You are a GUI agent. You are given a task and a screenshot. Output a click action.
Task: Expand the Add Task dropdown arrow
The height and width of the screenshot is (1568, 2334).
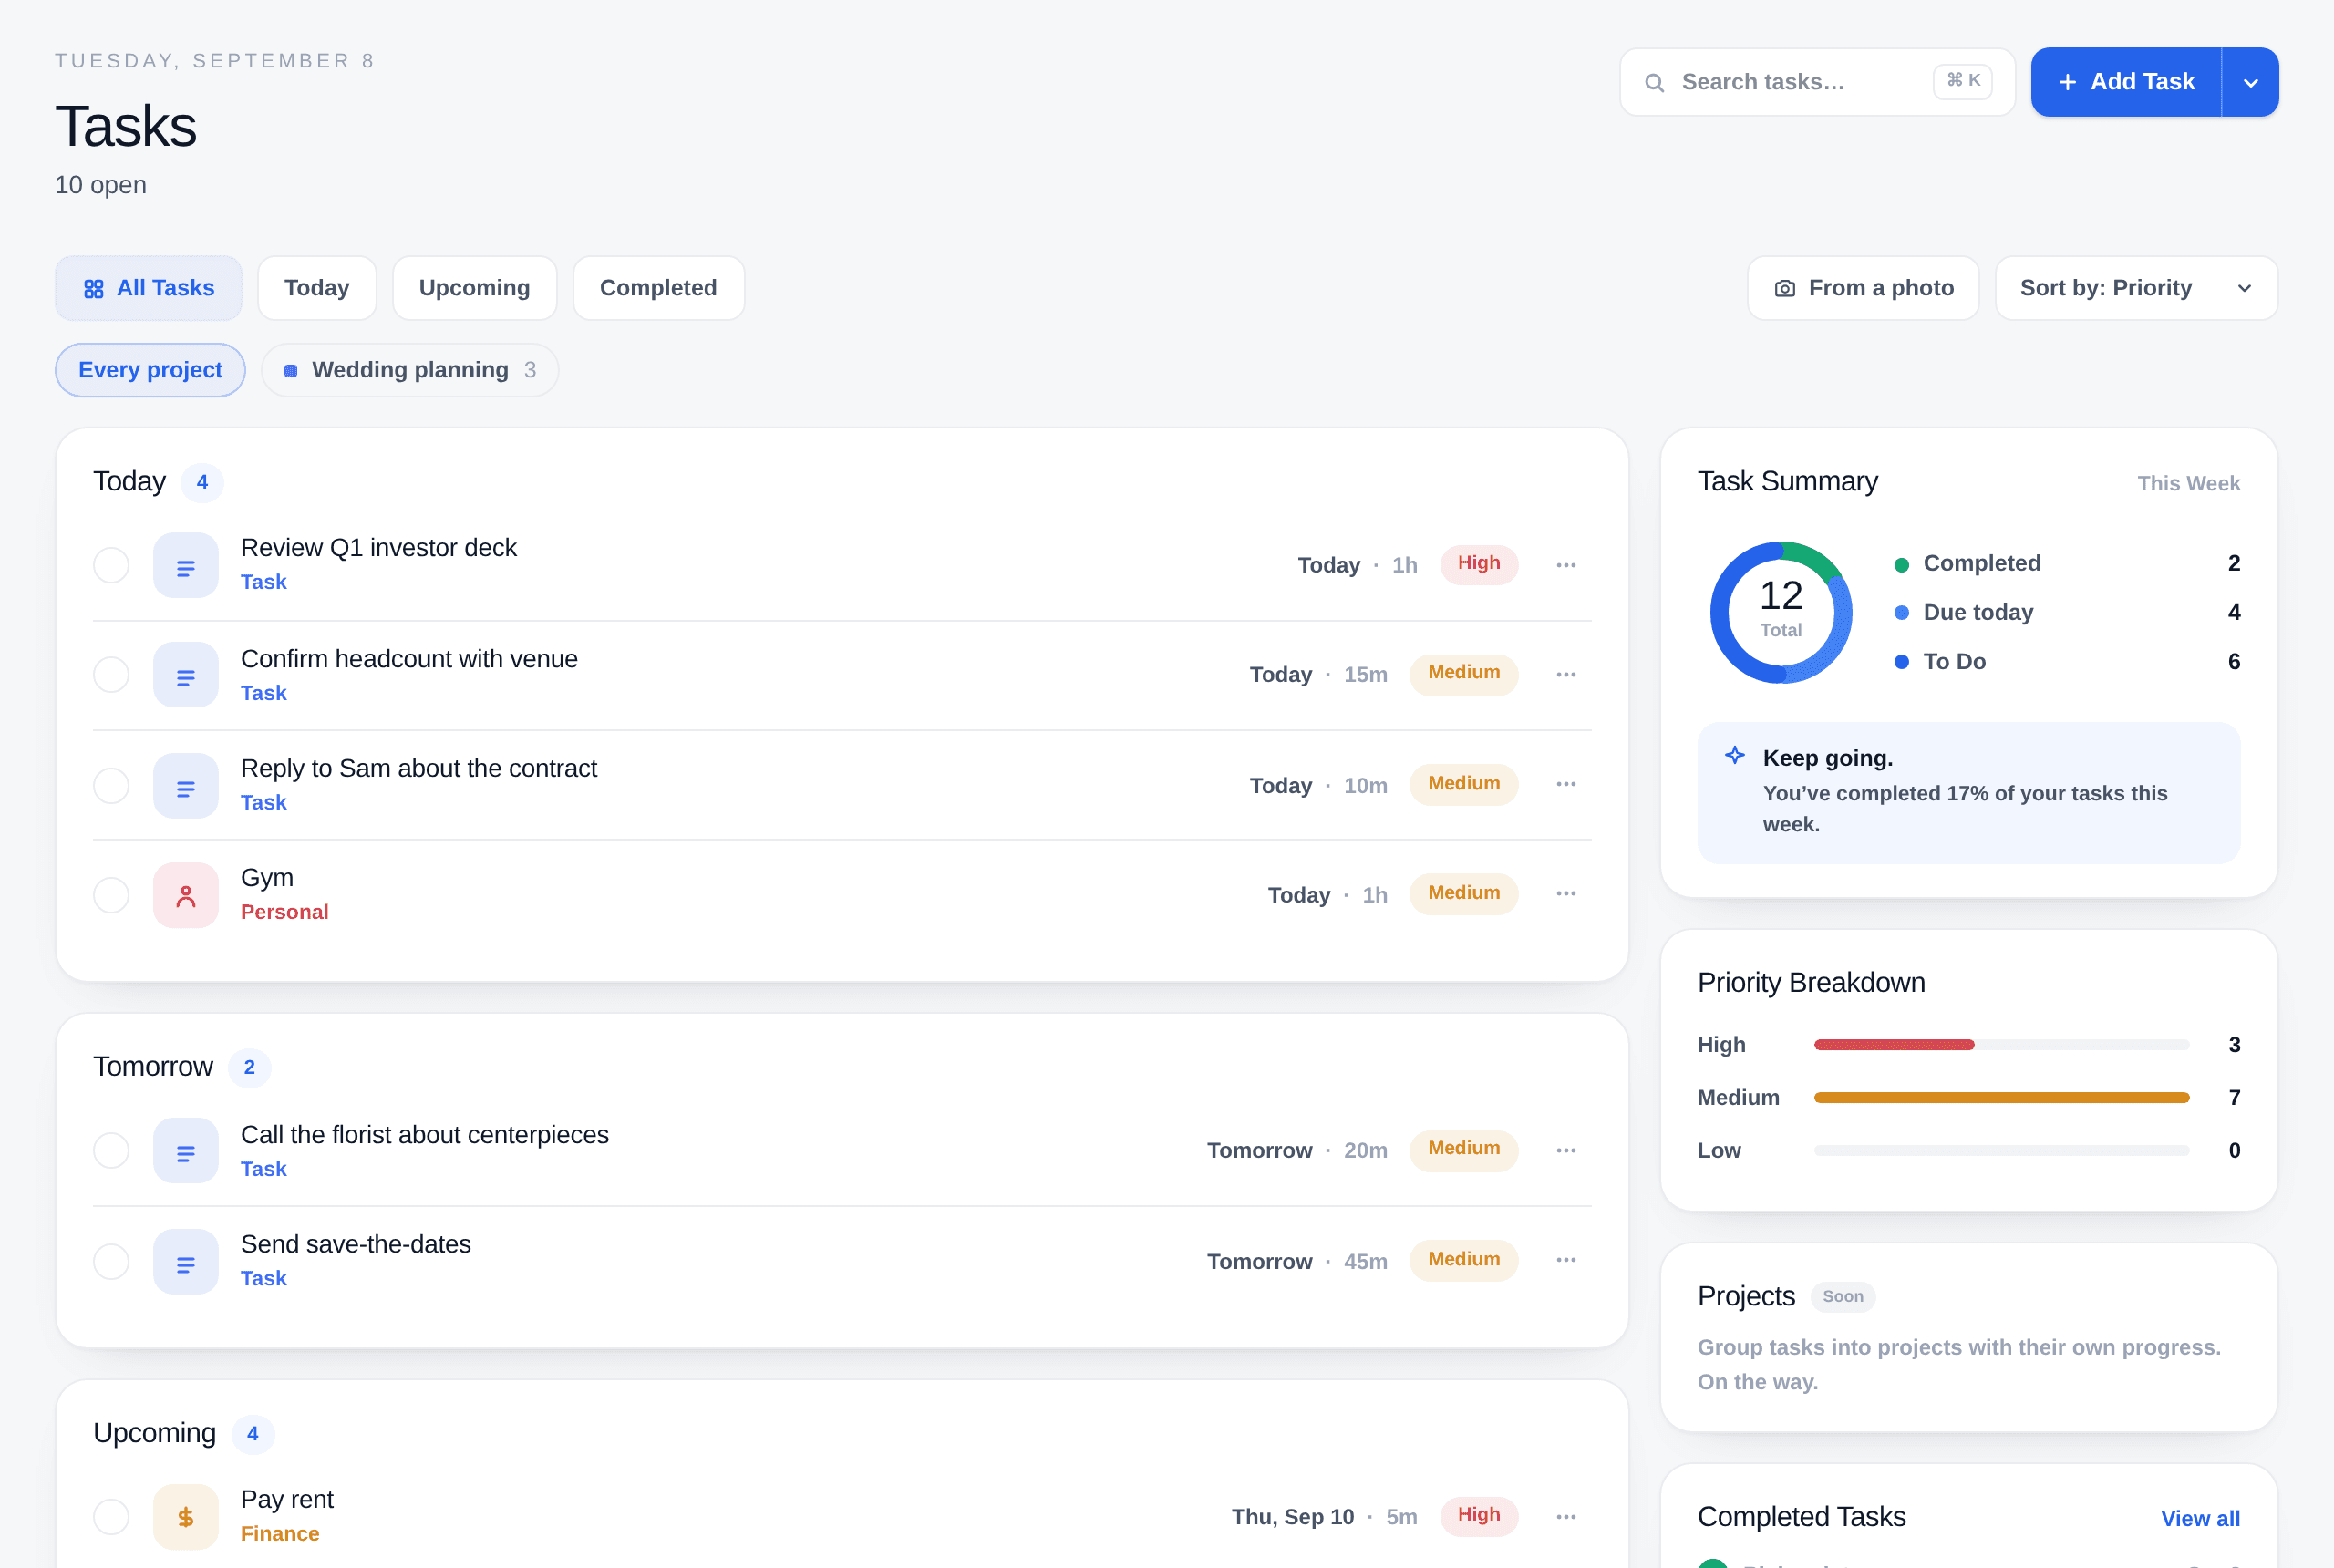[2250, 82]
